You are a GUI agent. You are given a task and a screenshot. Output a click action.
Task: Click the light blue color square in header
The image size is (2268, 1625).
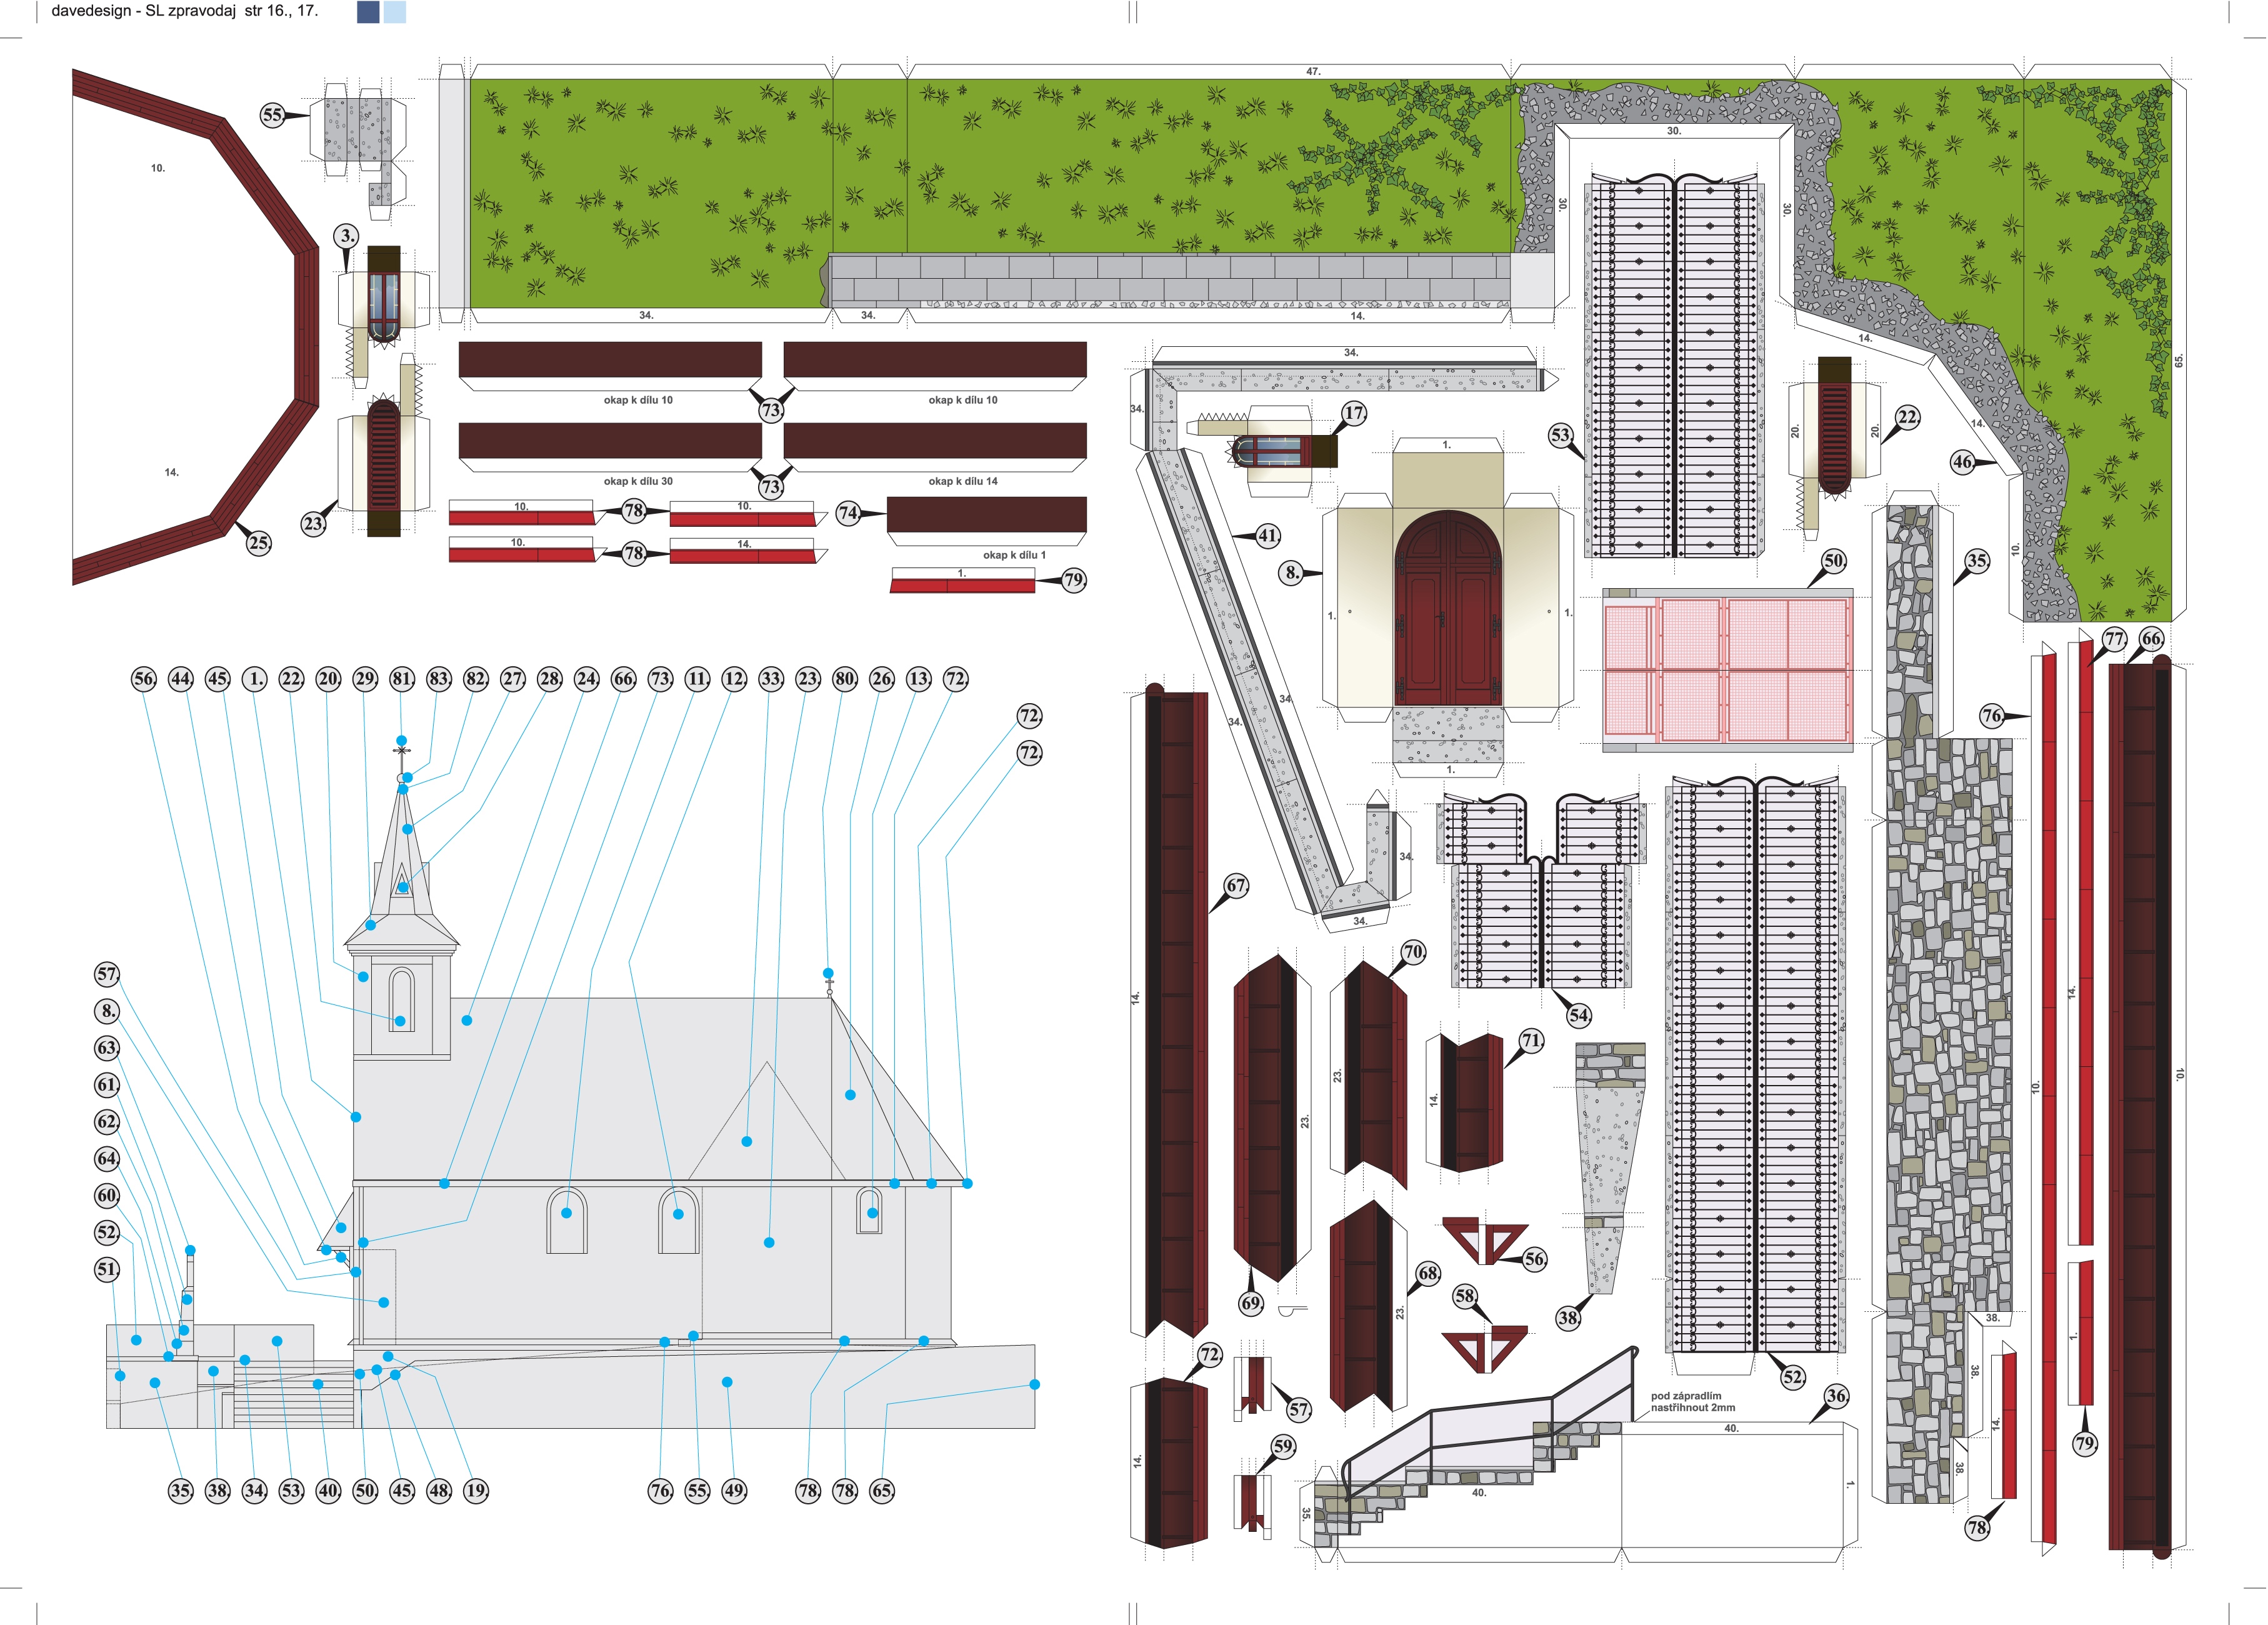coord(395,12)
